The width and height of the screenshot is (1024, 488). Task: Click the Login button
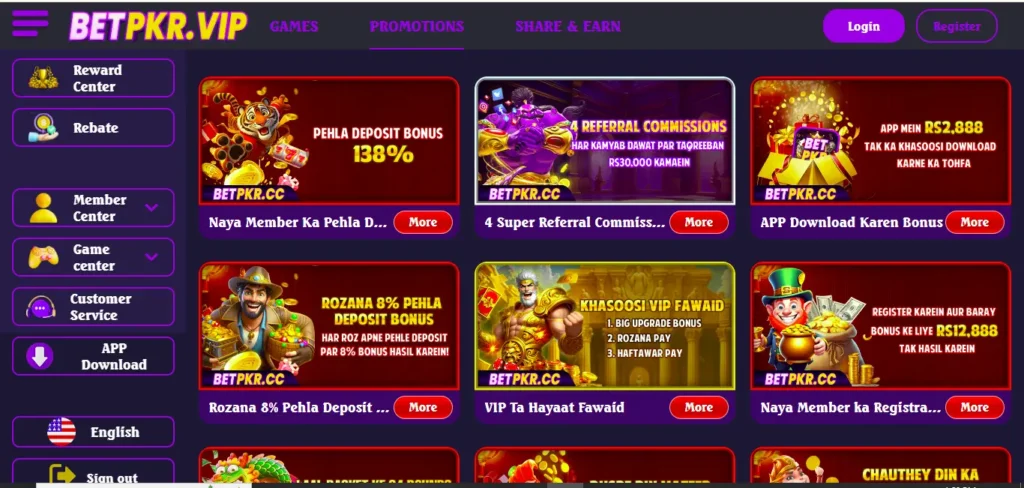point(863,26)
